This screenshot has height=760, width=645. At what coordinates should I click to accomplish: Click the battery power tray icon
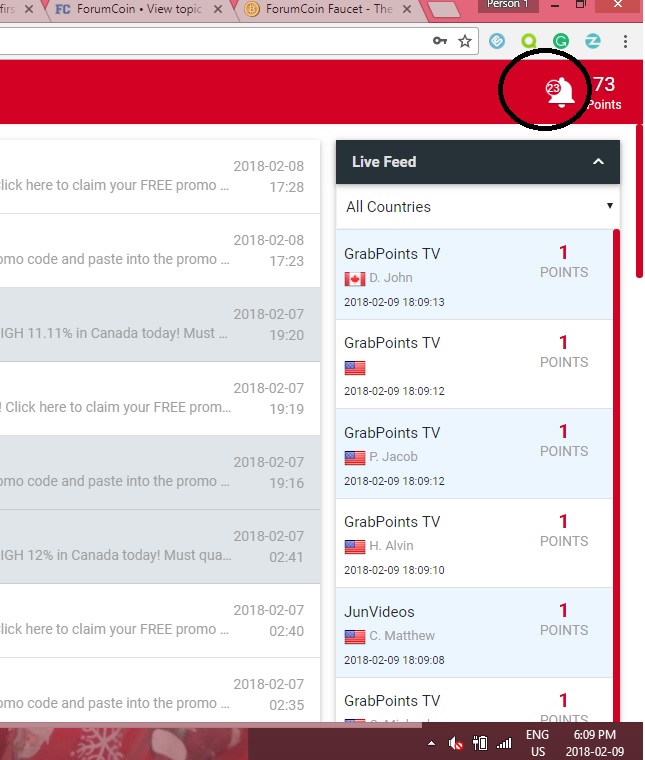tap(480, 743)
